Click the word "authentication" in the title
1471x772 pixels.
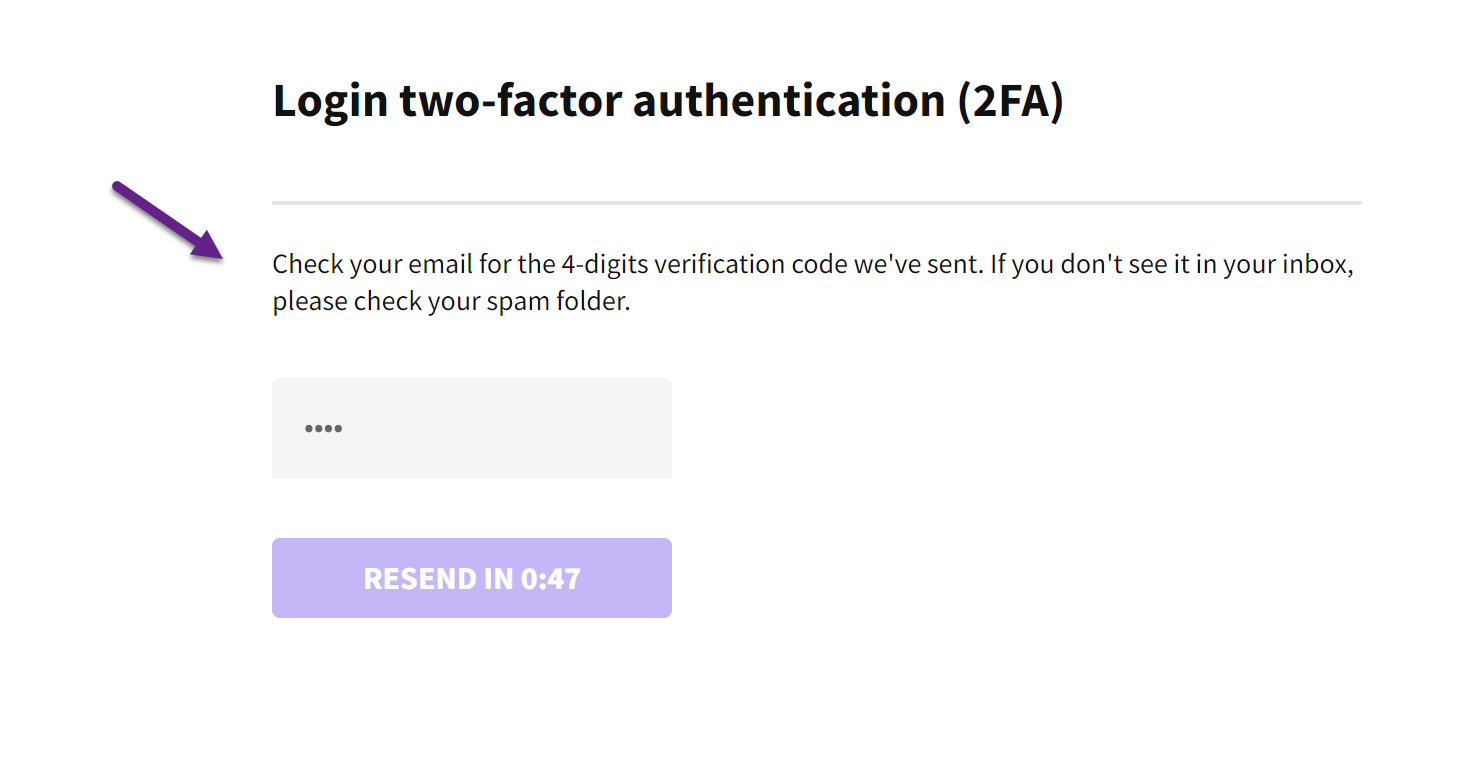(x=789, y=101)
